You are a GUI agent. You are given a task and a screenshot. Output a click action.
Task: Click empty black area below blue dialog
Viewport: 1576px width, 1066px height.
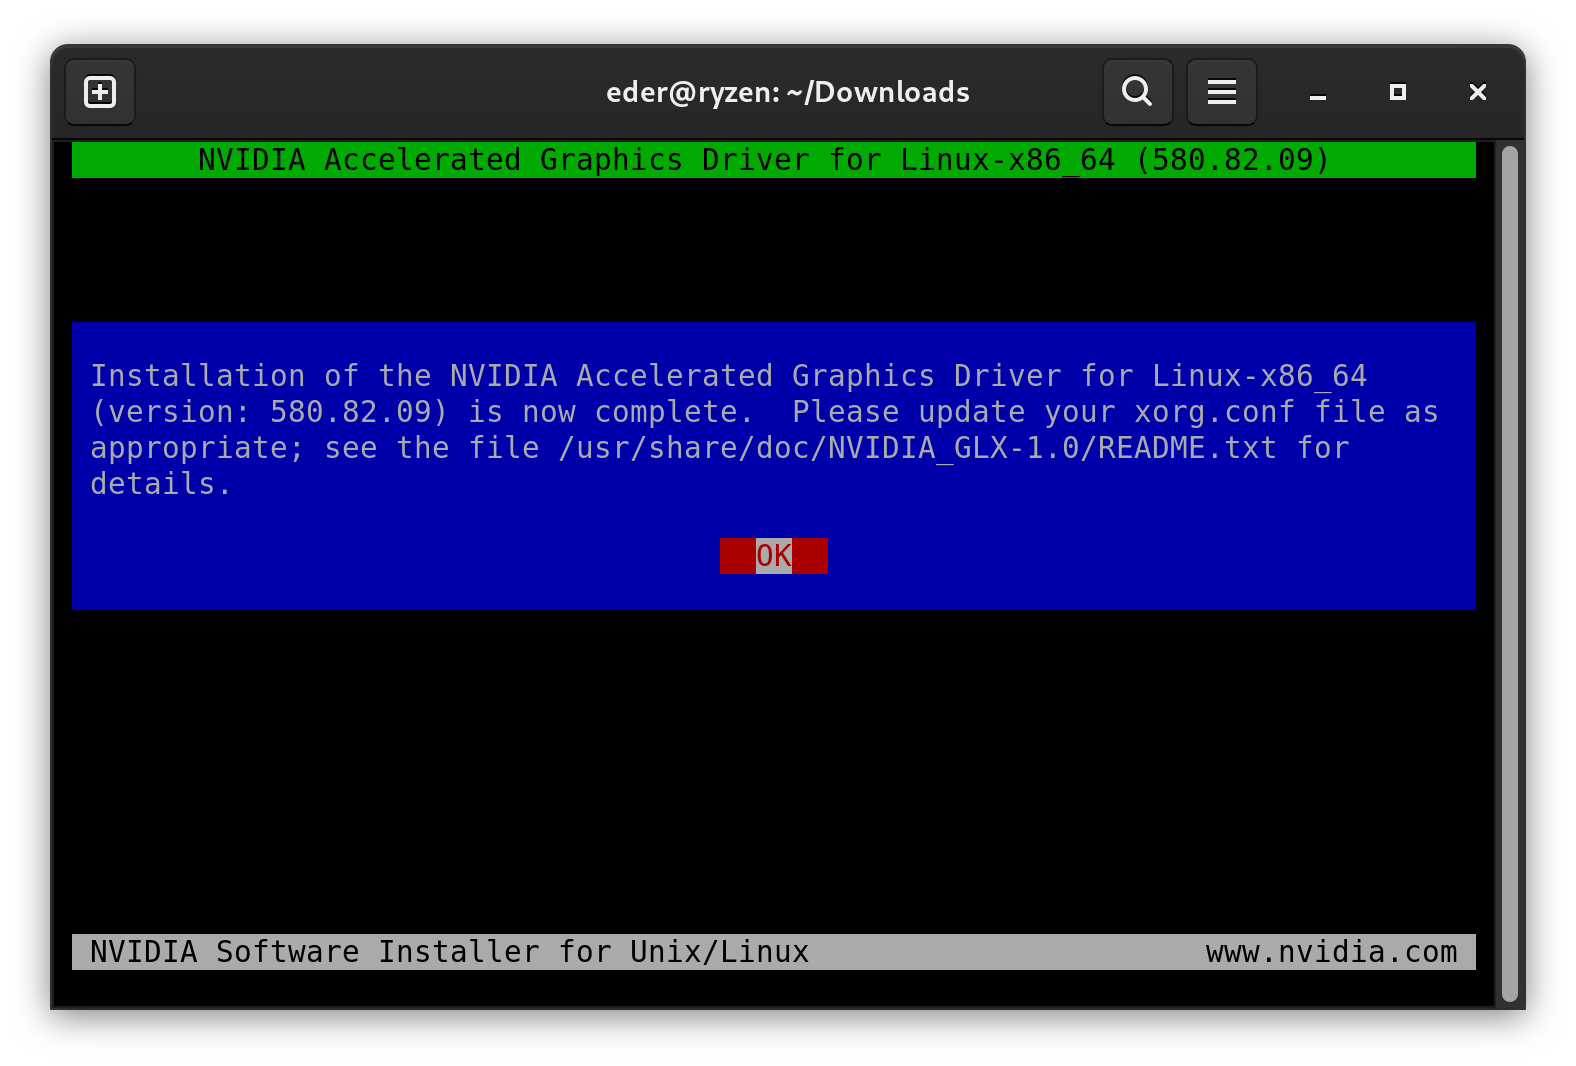772,770
